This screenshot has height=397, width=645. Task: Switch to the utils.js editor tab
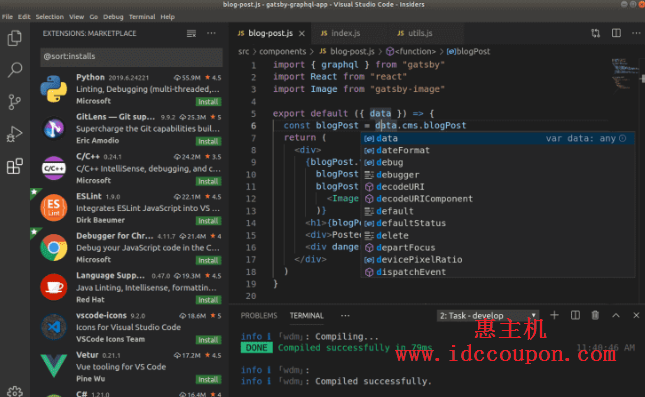tap(420, 33)
